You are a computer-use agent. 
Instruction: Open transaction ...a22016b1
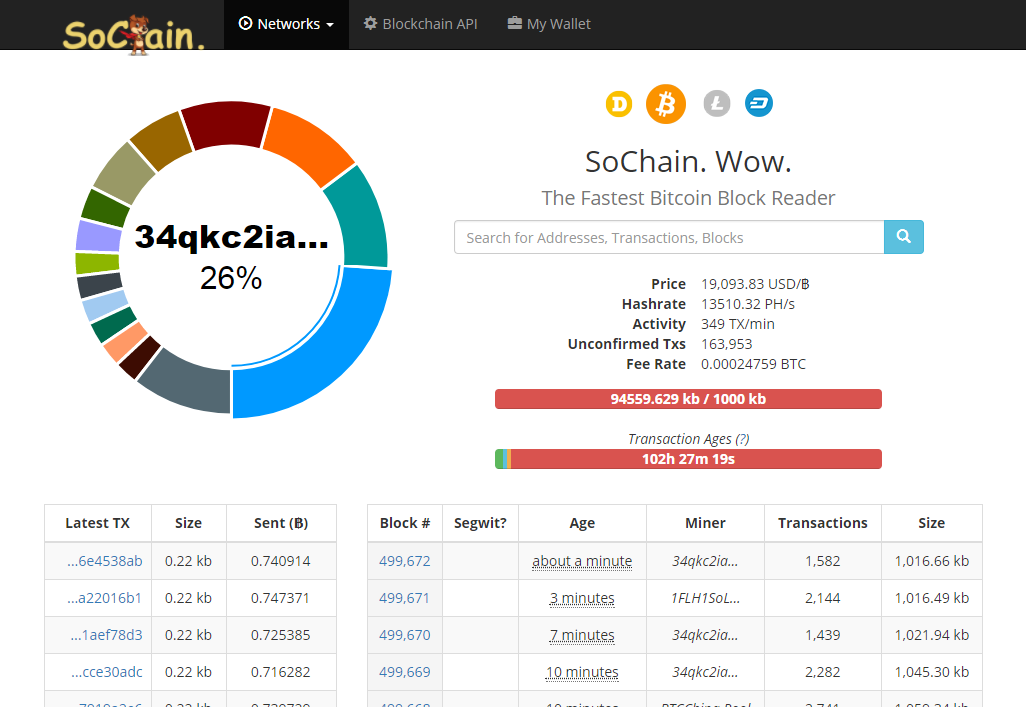[105, 598]
